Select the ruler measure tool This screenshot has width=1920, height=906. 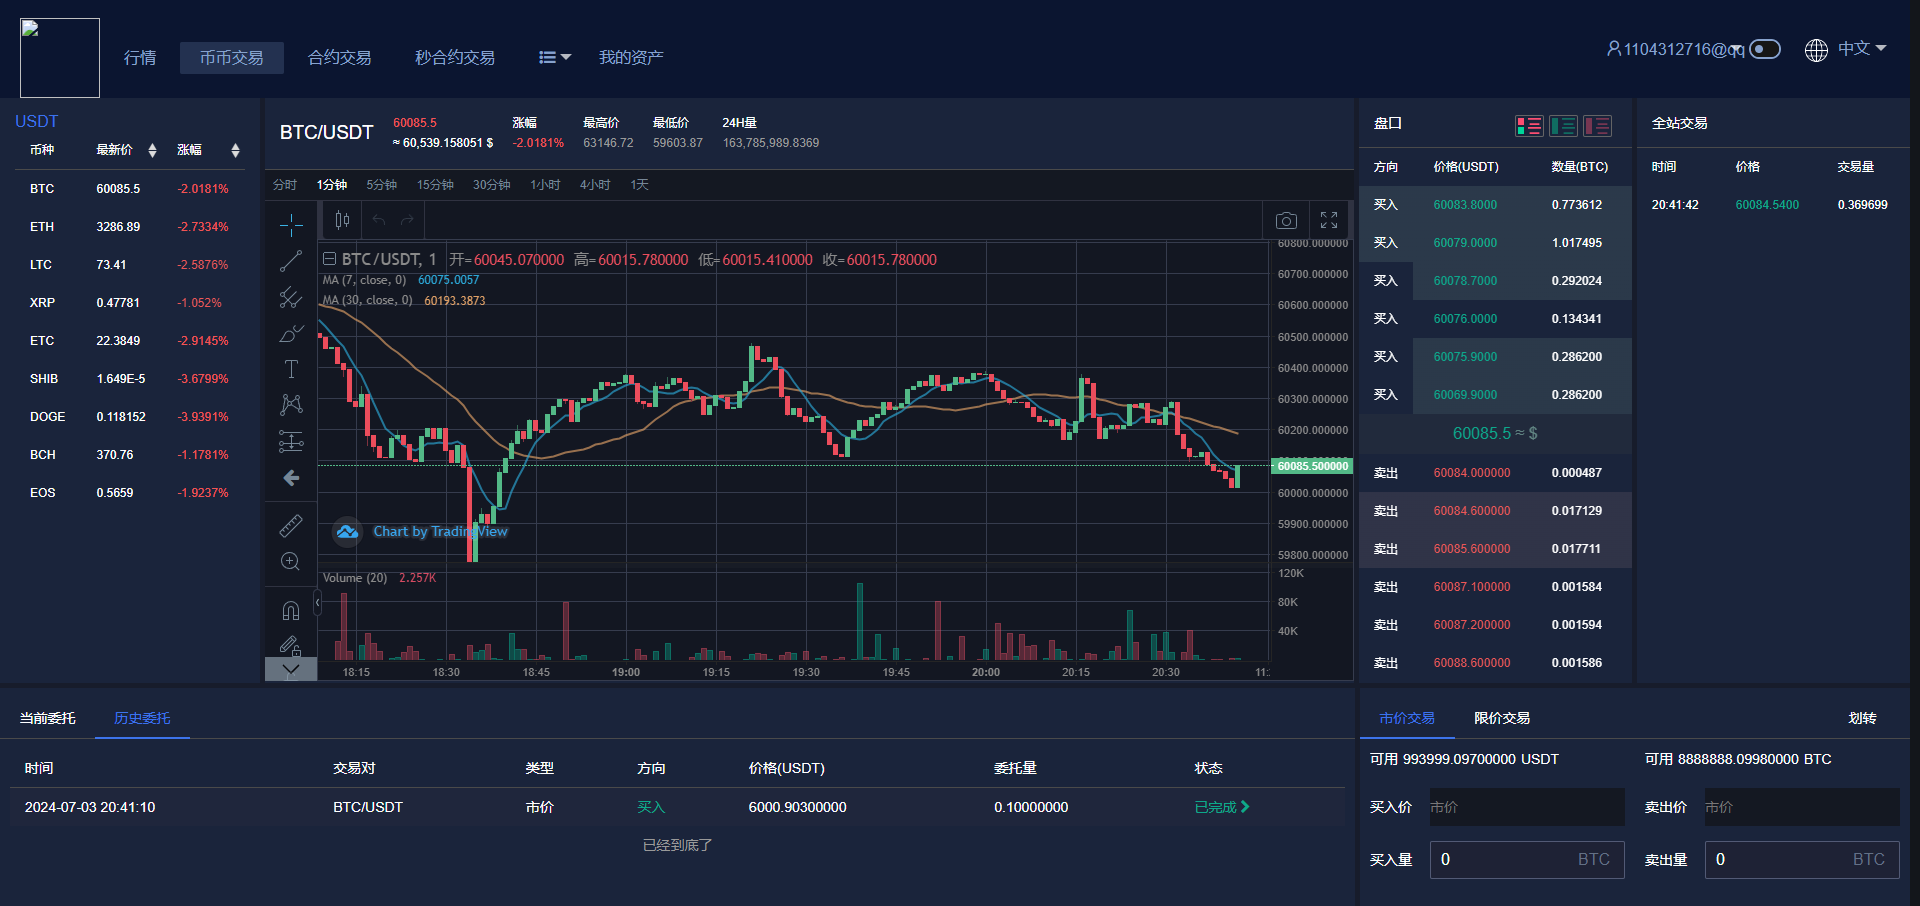coord(291,525)
